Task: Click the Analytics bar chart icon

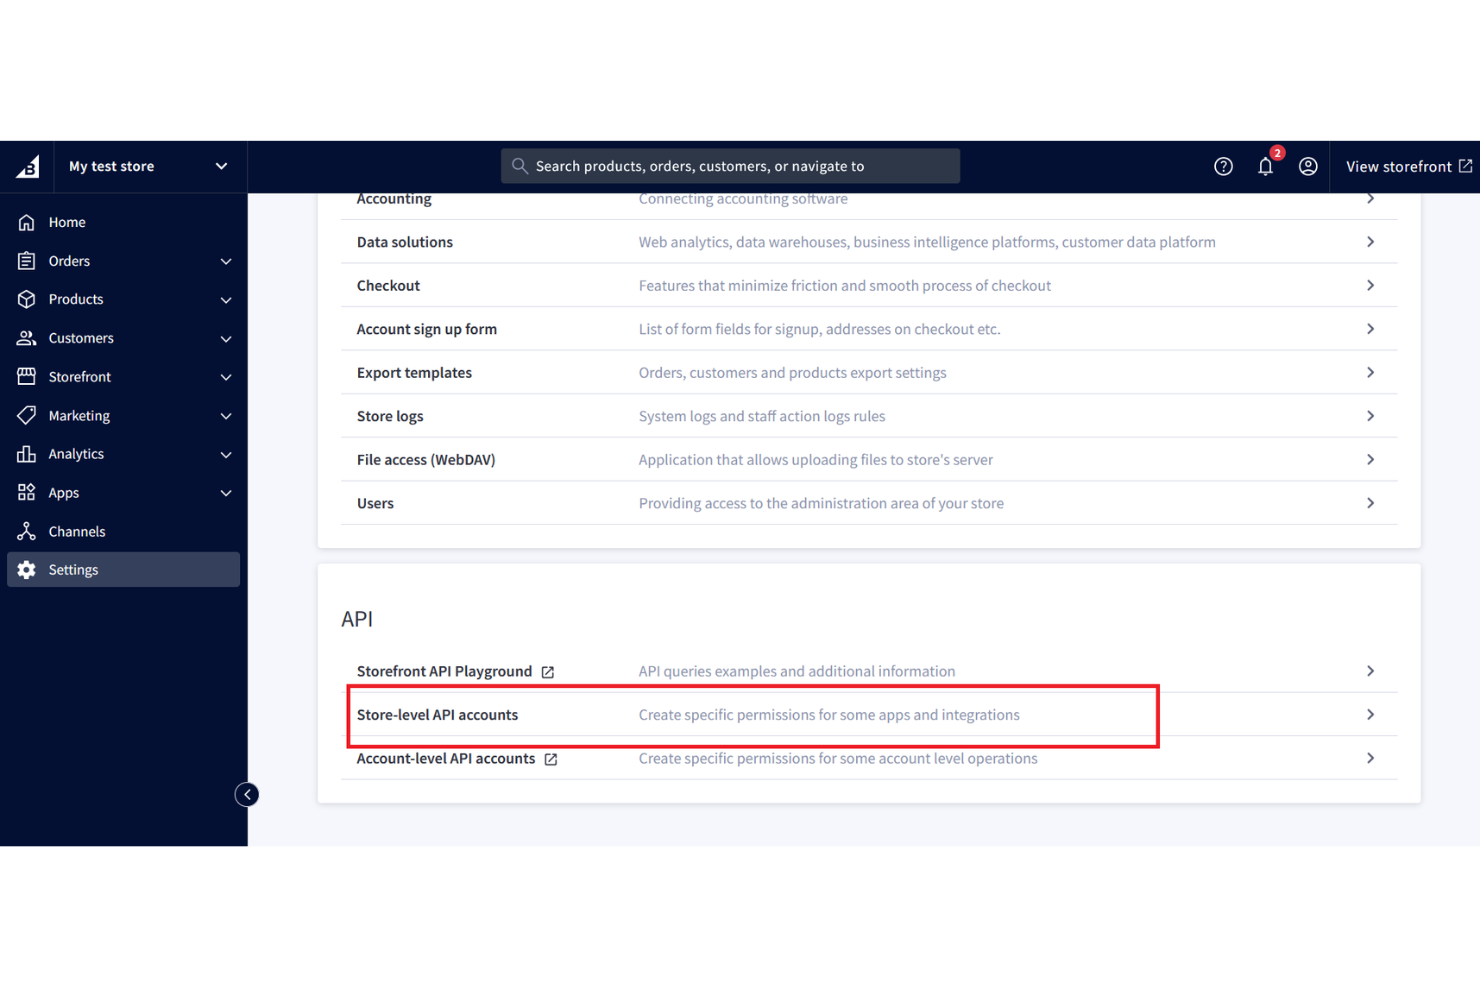Action: (27, 454)
